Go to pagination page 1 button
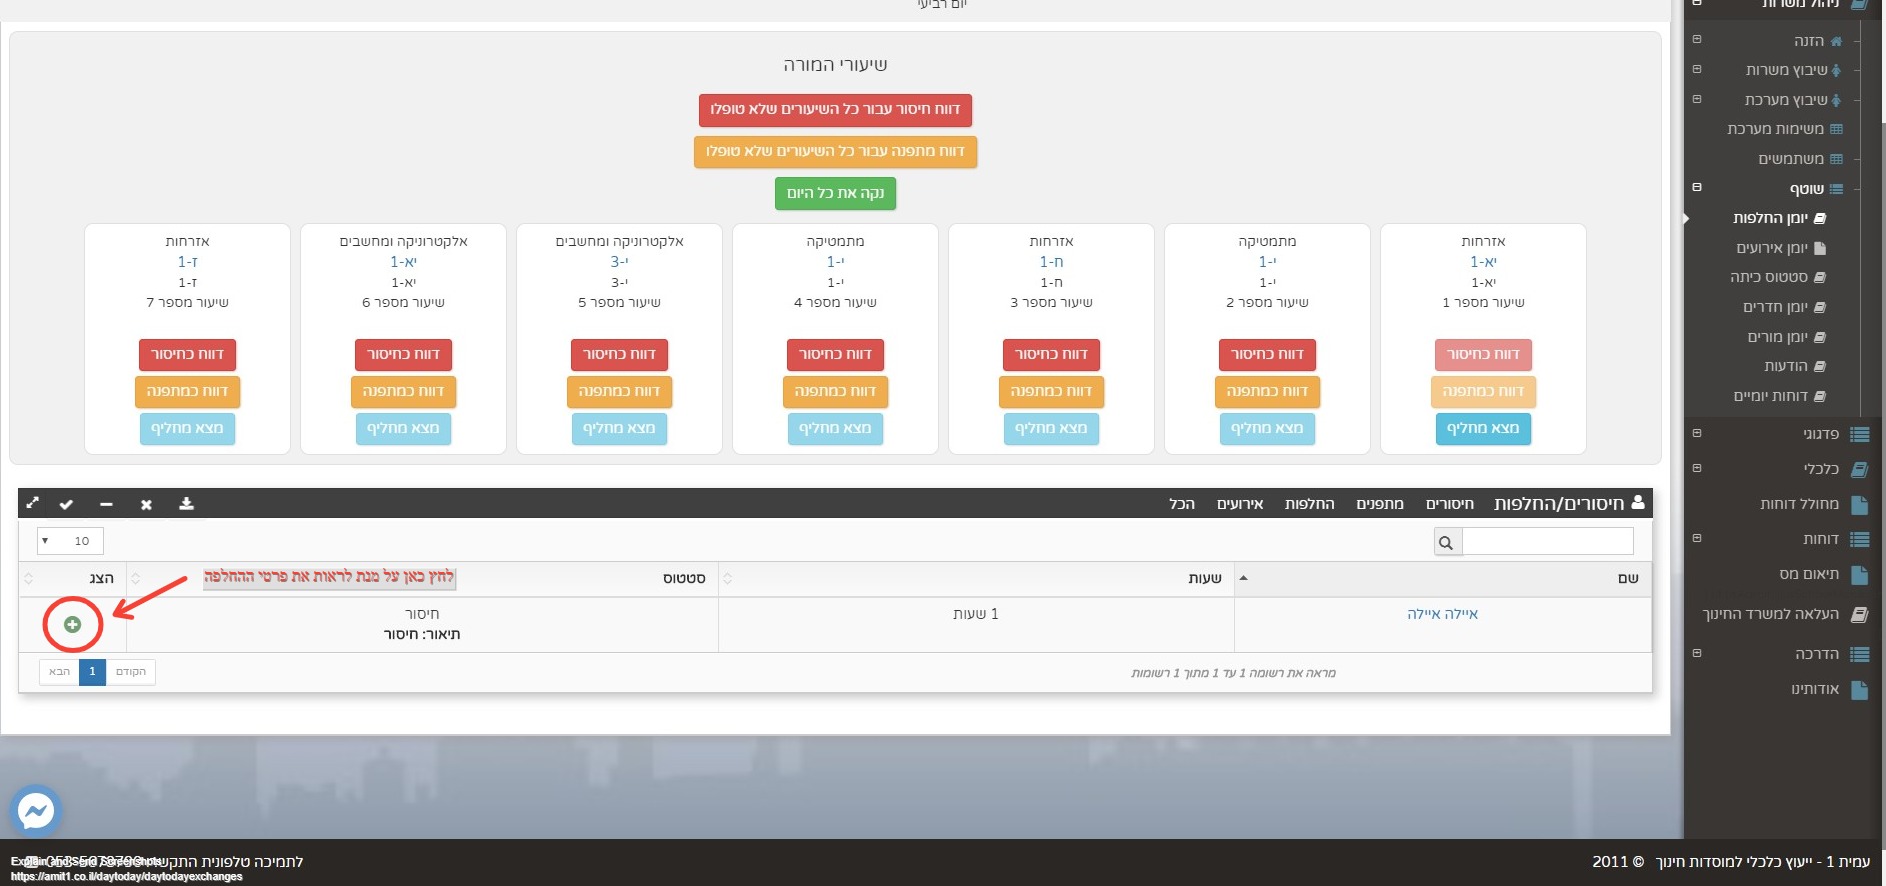This screenshot has width=1886, height=886. 92,672
